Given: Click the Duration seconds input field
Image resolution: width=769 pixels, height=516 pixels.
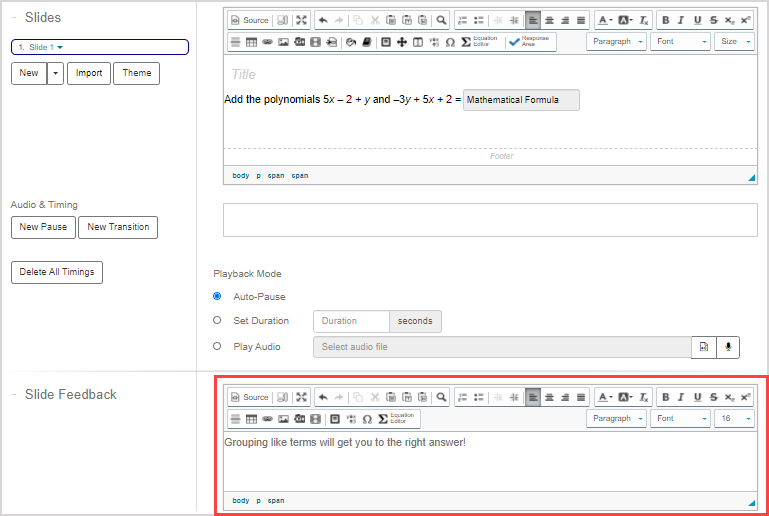Looking at the screenshot, I should 351,321.
